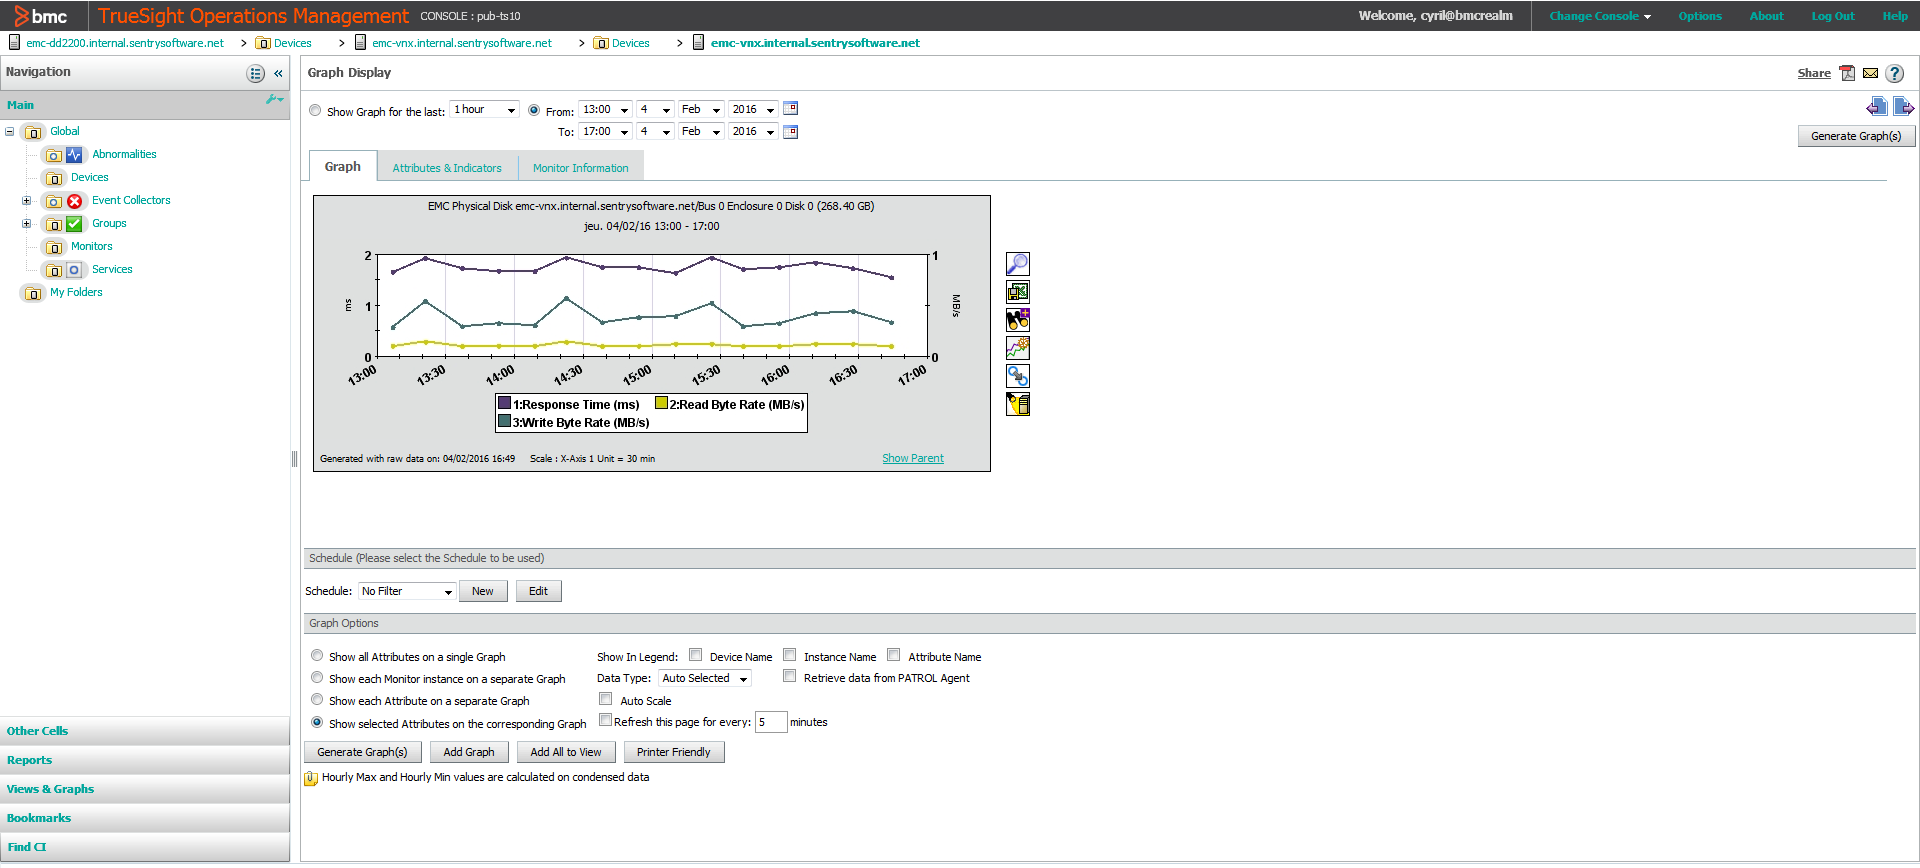Open the To time 17:00 dropdown
Screen dimensions: 1920x868
click(606, 132)
